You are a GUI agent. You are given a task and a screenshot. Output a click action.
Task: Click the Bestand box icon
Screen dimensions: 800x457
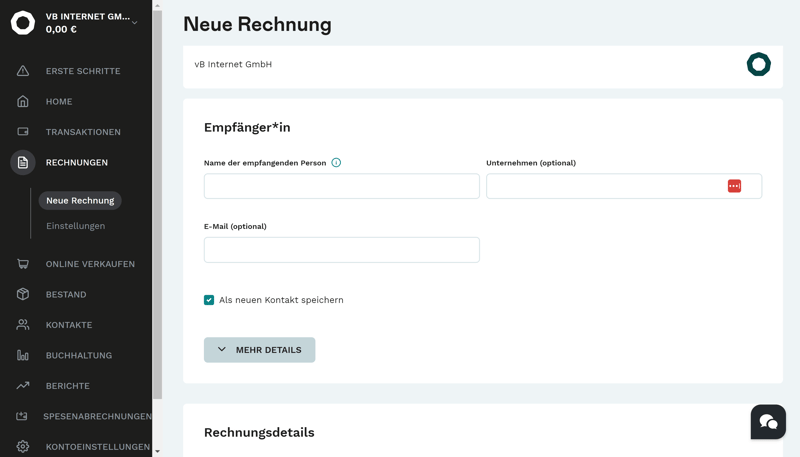pyautogui.click(x=23, y=294)
